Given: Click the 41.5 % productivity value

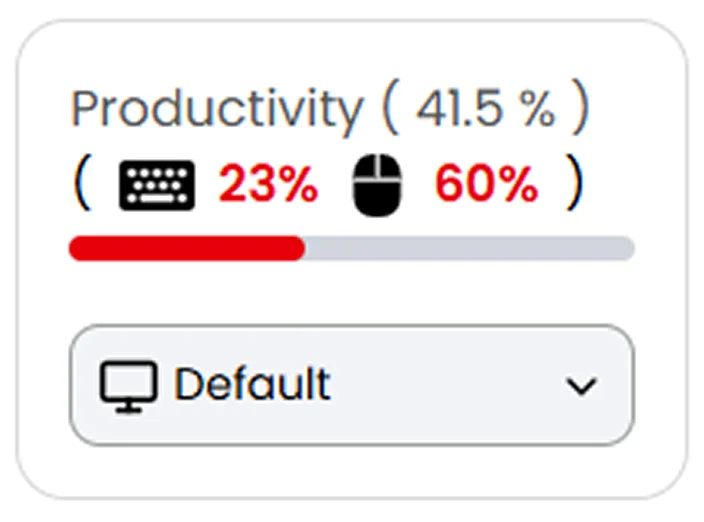Looking at the screenshot, I should (485, 109).
